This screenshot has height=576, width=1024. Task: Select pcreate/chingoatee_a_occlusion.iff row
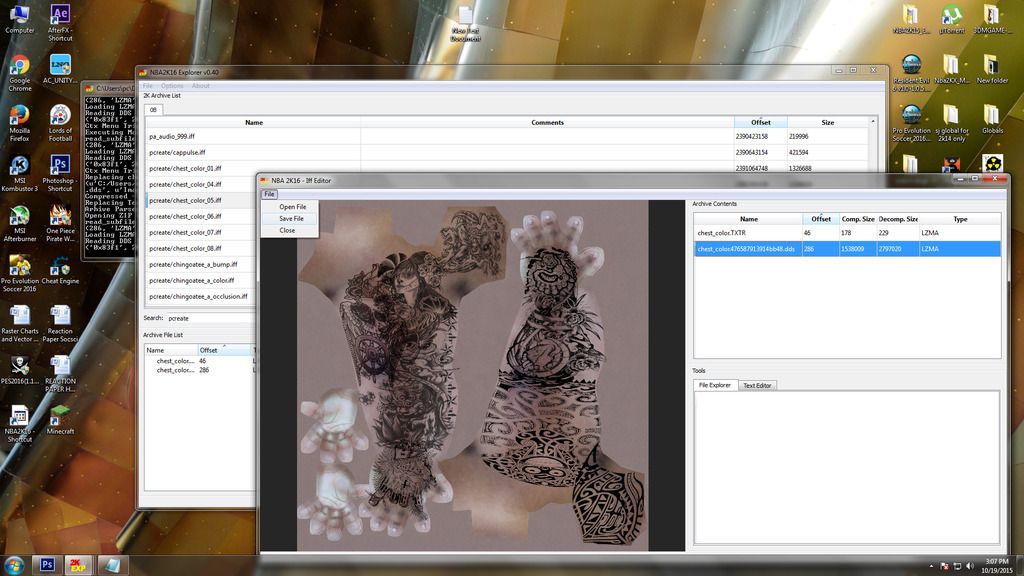201,296
